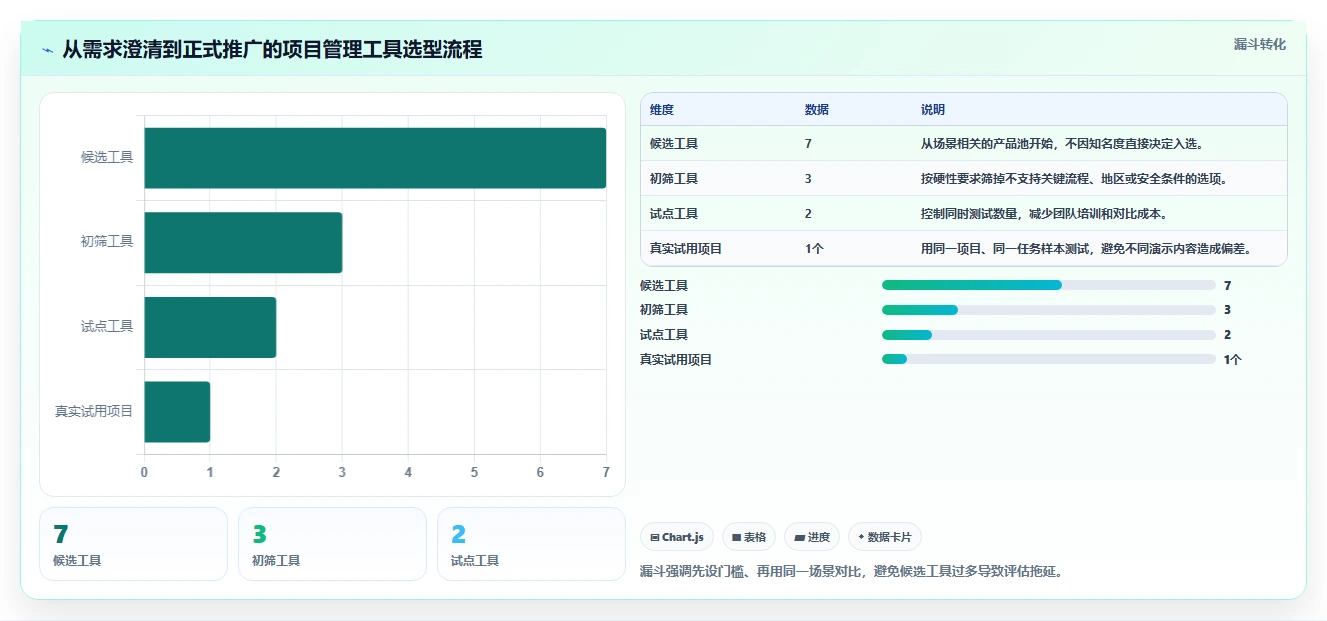Image resolution: width=1327 pixels, height=621 pixels.
Task: Click the chart y-axis label 初筛工具
Action: 107,242
